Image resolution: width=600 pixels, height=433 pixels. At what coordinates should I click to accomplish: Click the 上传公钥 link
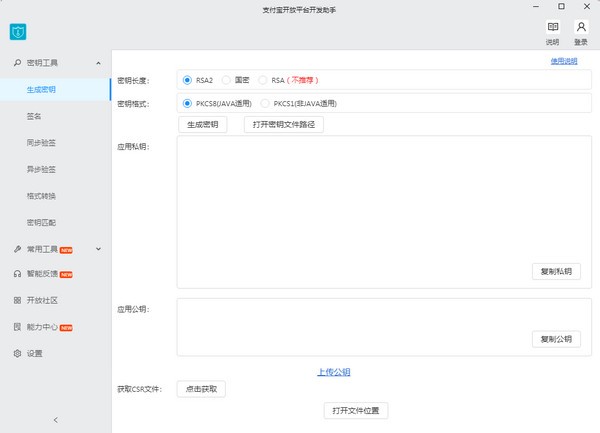(x=333, y=372)
